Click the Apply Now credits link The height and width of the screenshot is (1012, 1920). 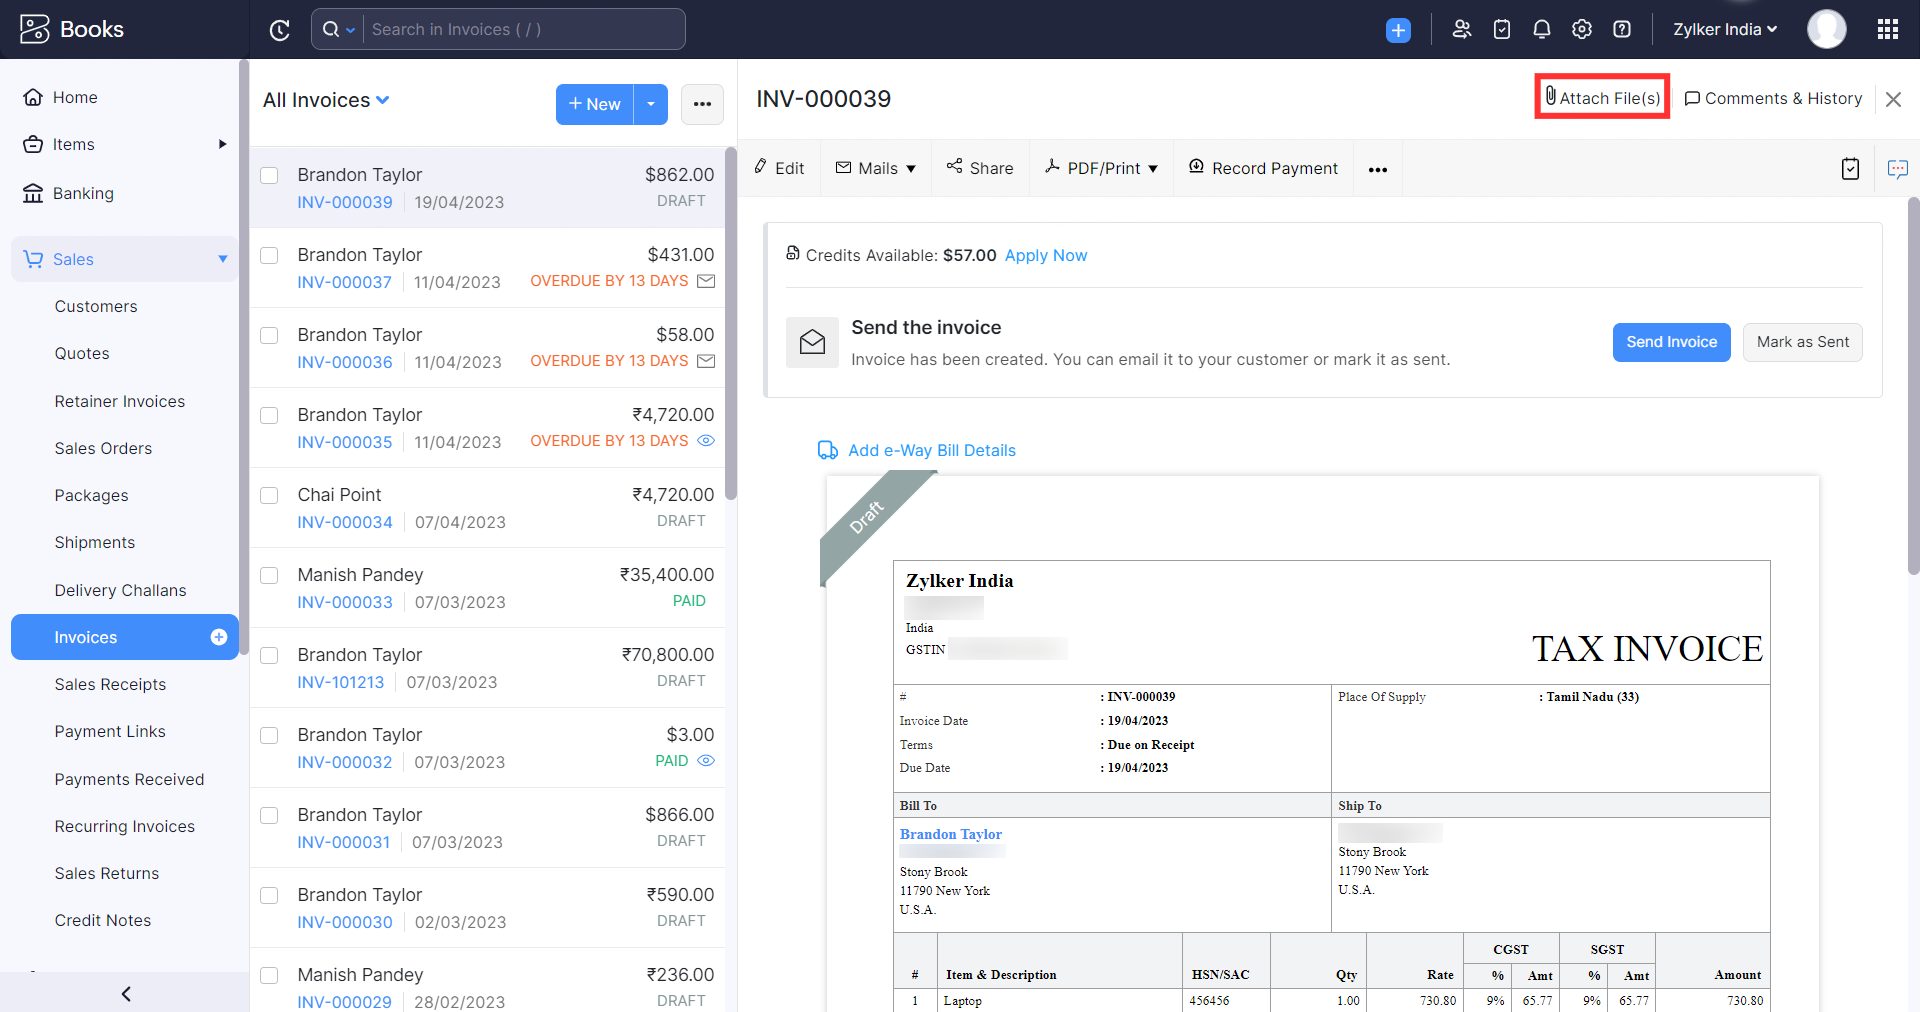(1045, 255)
